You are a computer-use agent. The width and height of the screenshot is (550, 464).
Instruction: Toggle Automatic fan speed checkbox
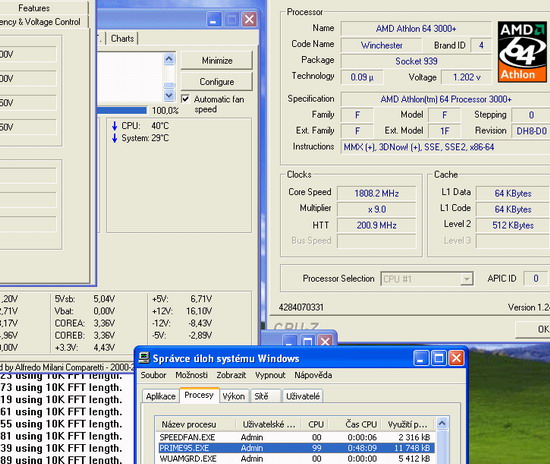pos(185,99)
